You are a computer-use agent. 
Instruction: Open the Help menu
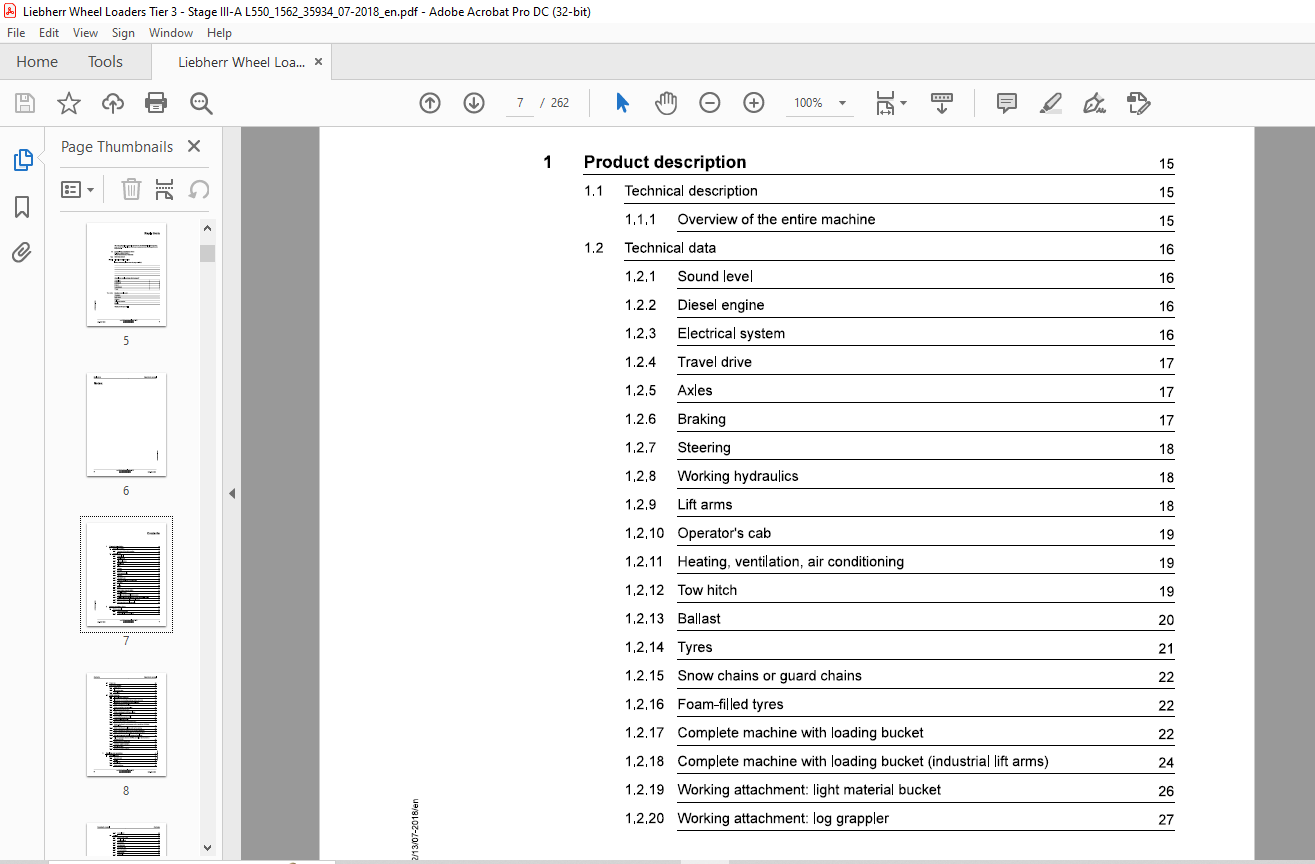(x=219, y=33)
